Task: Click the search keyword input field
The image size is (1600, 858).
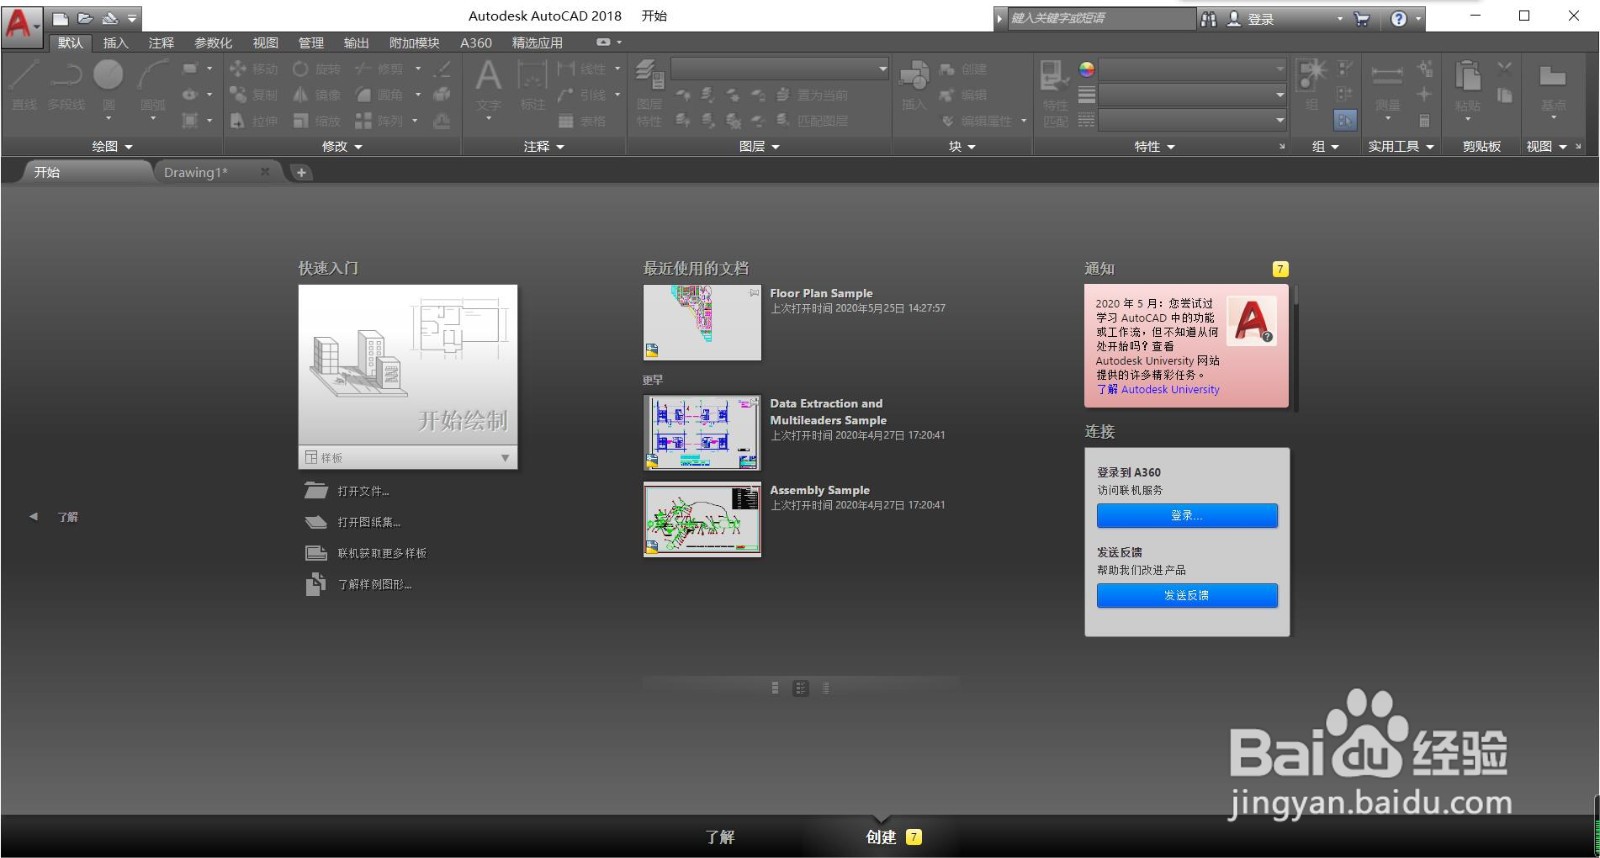Action: coord(1101,18)
